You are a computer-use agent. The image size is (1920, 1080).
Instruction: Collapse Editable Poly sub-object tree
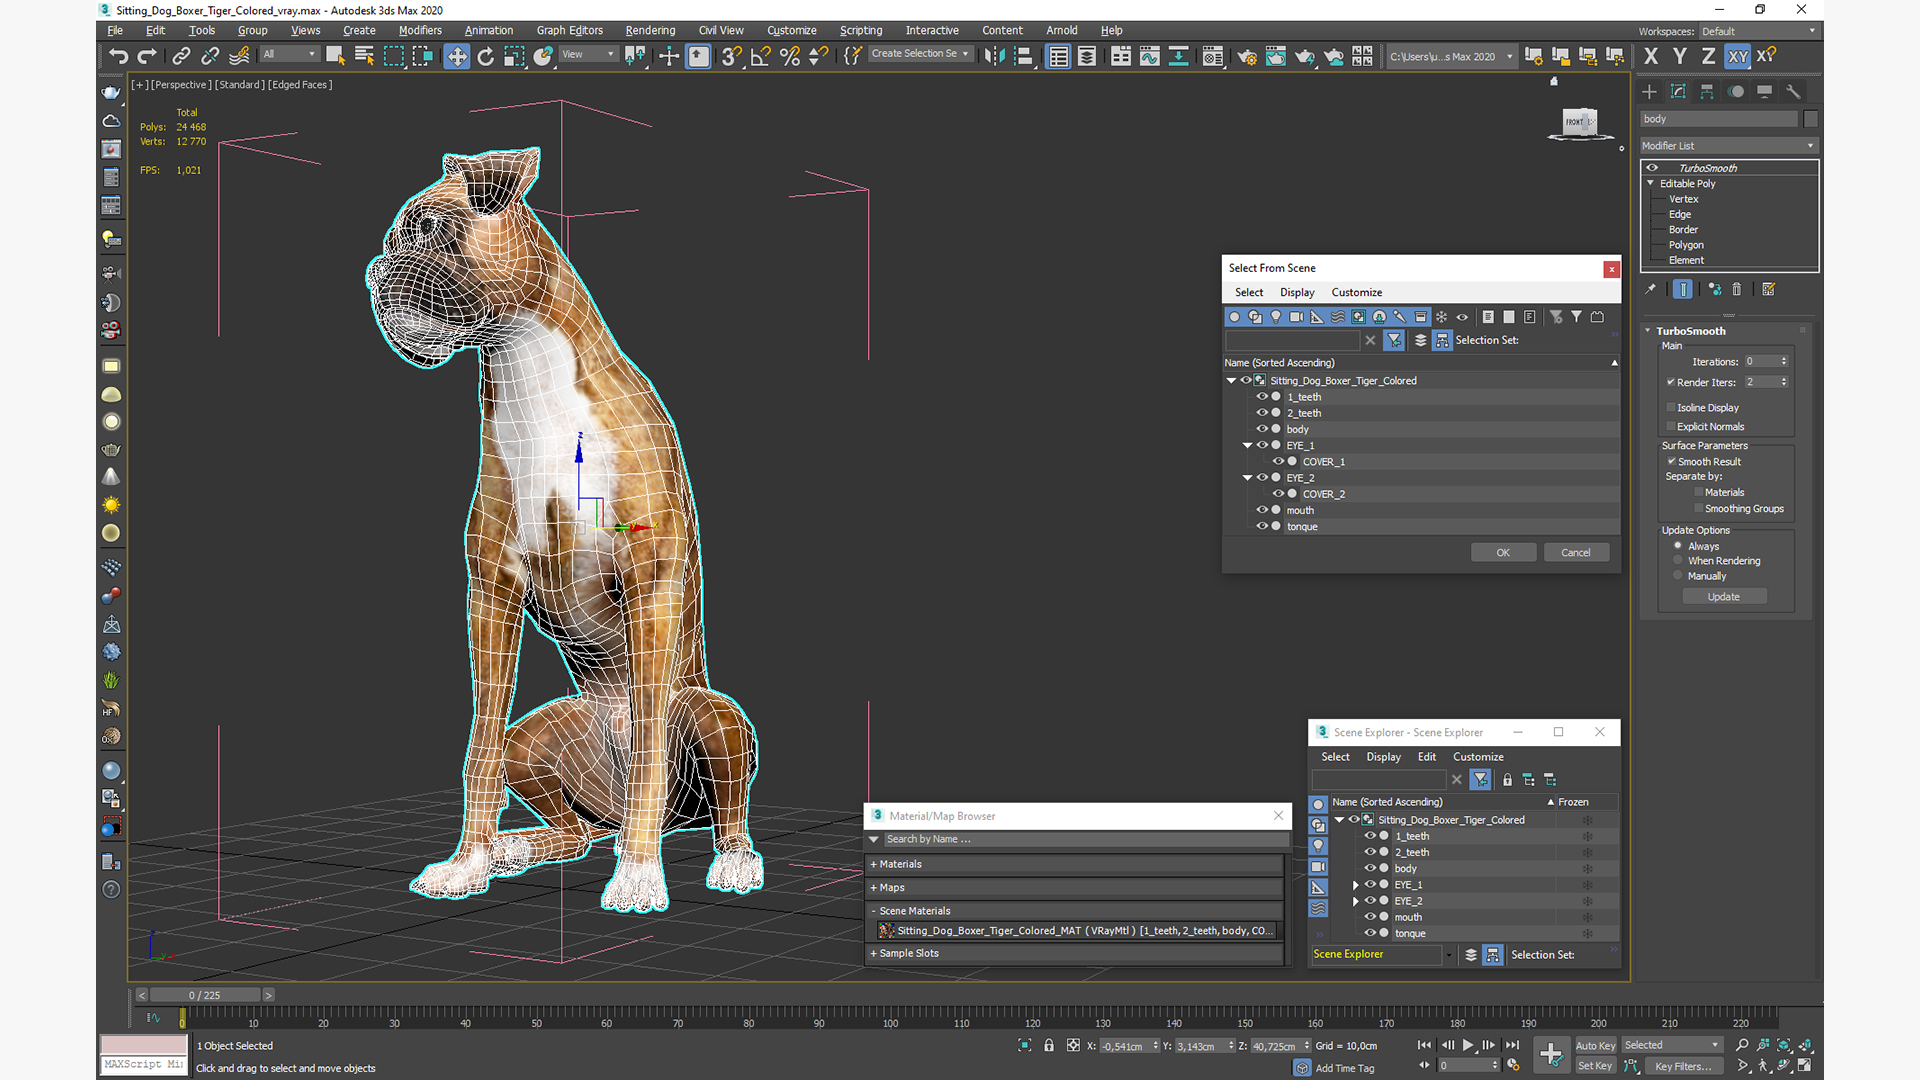tap(1650, 183)
